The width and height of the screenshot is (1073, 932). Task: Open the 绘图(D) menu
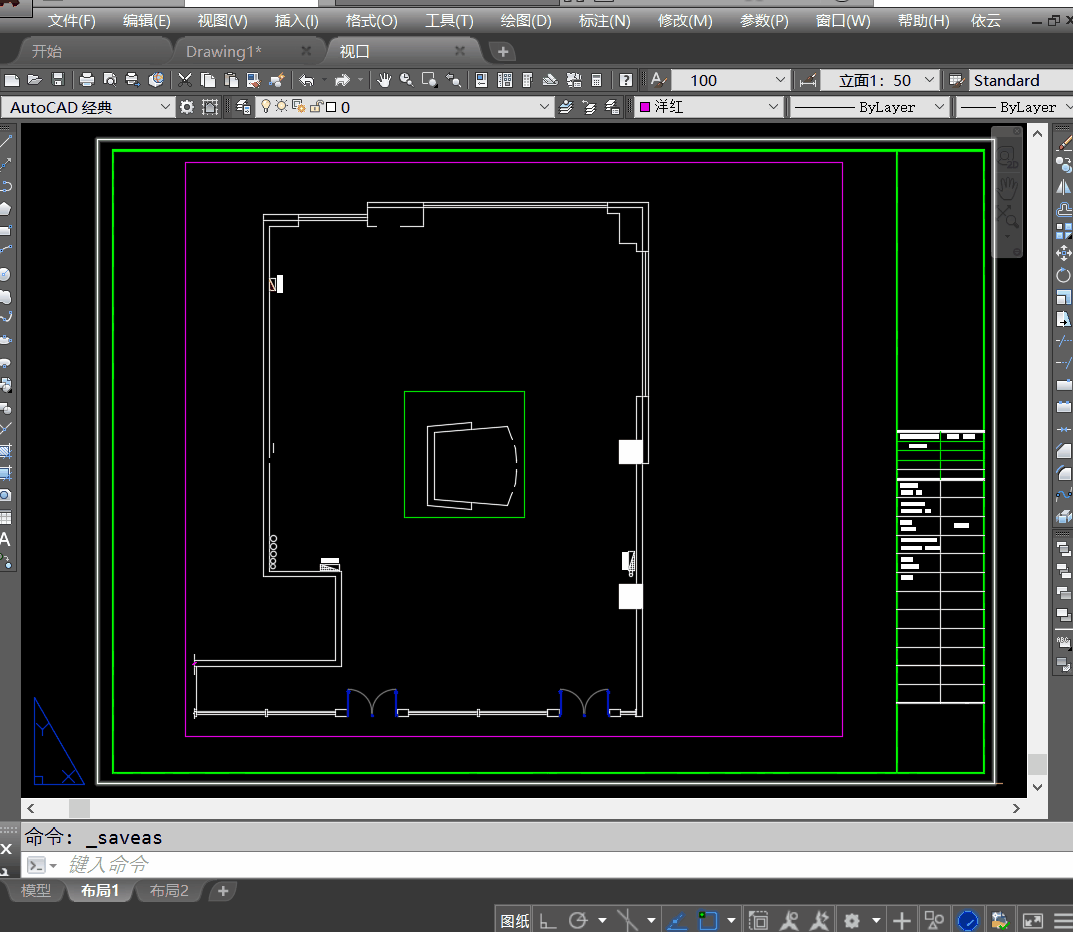(526, 21)
